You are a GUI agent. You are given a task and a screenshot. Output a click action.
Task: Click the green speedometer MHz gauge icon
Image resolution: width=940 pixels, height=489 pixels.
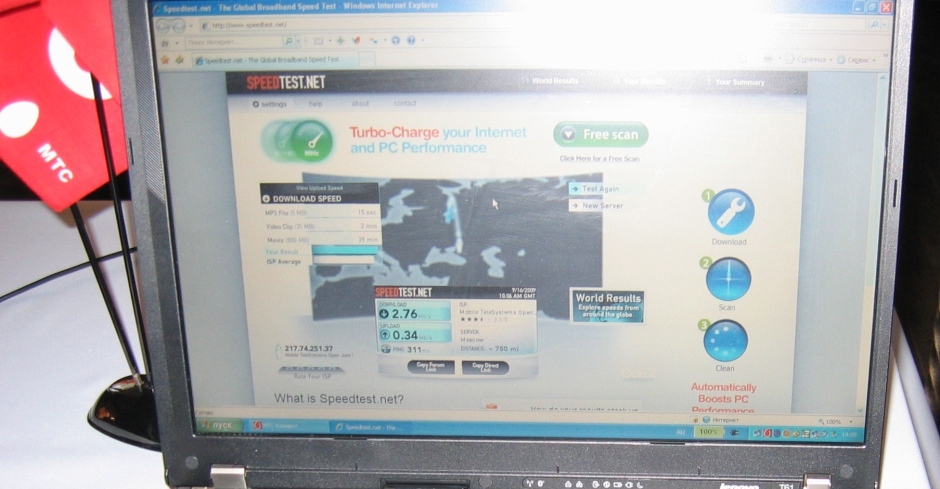[x=311, y=141]
